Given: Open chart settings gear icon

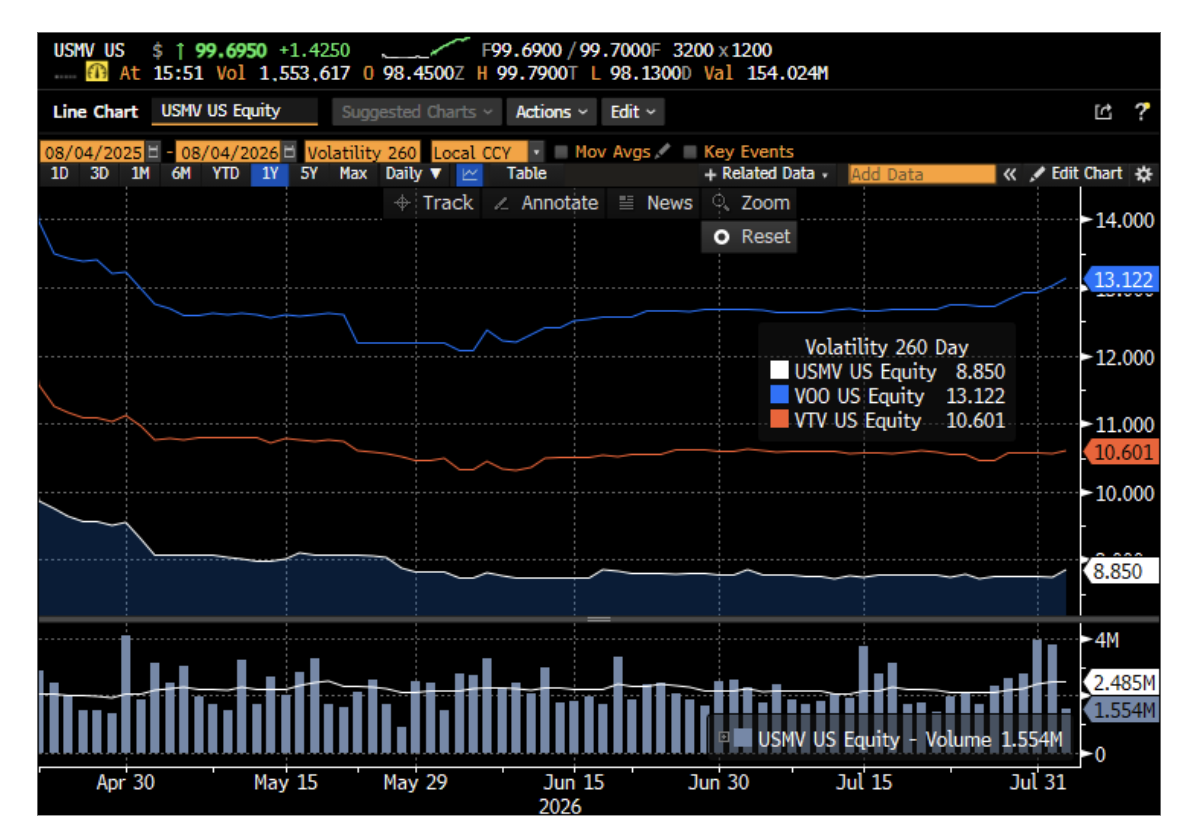Looking at the screenshot, I should (1143, 174).
